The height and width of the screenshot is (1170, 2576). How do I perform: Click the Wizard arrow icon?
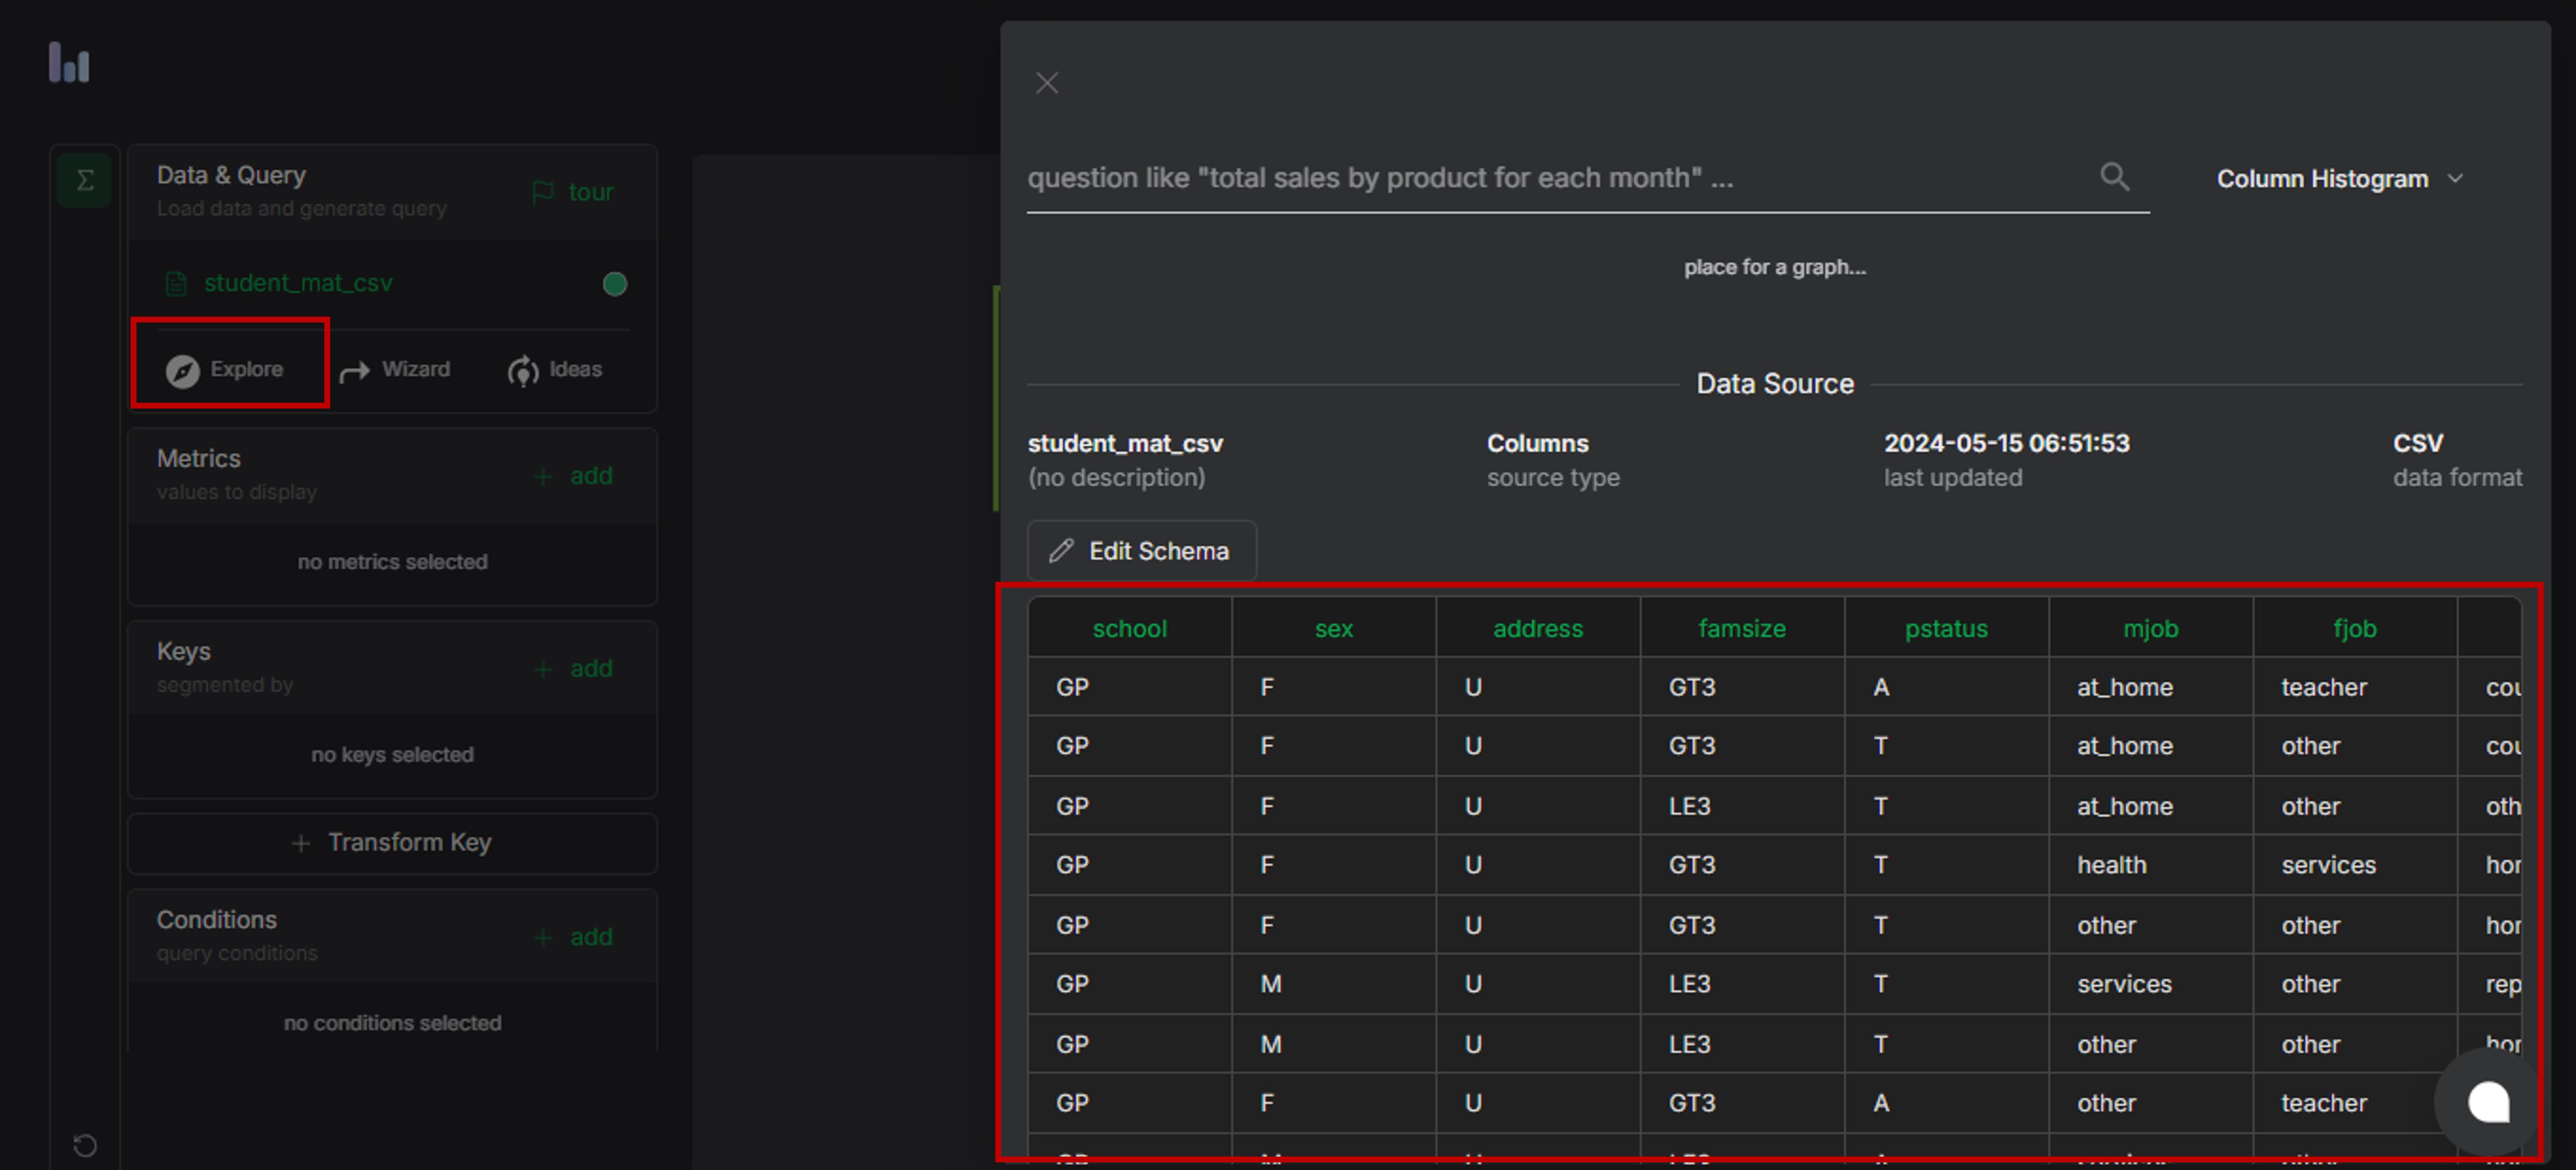coord(354,372)
